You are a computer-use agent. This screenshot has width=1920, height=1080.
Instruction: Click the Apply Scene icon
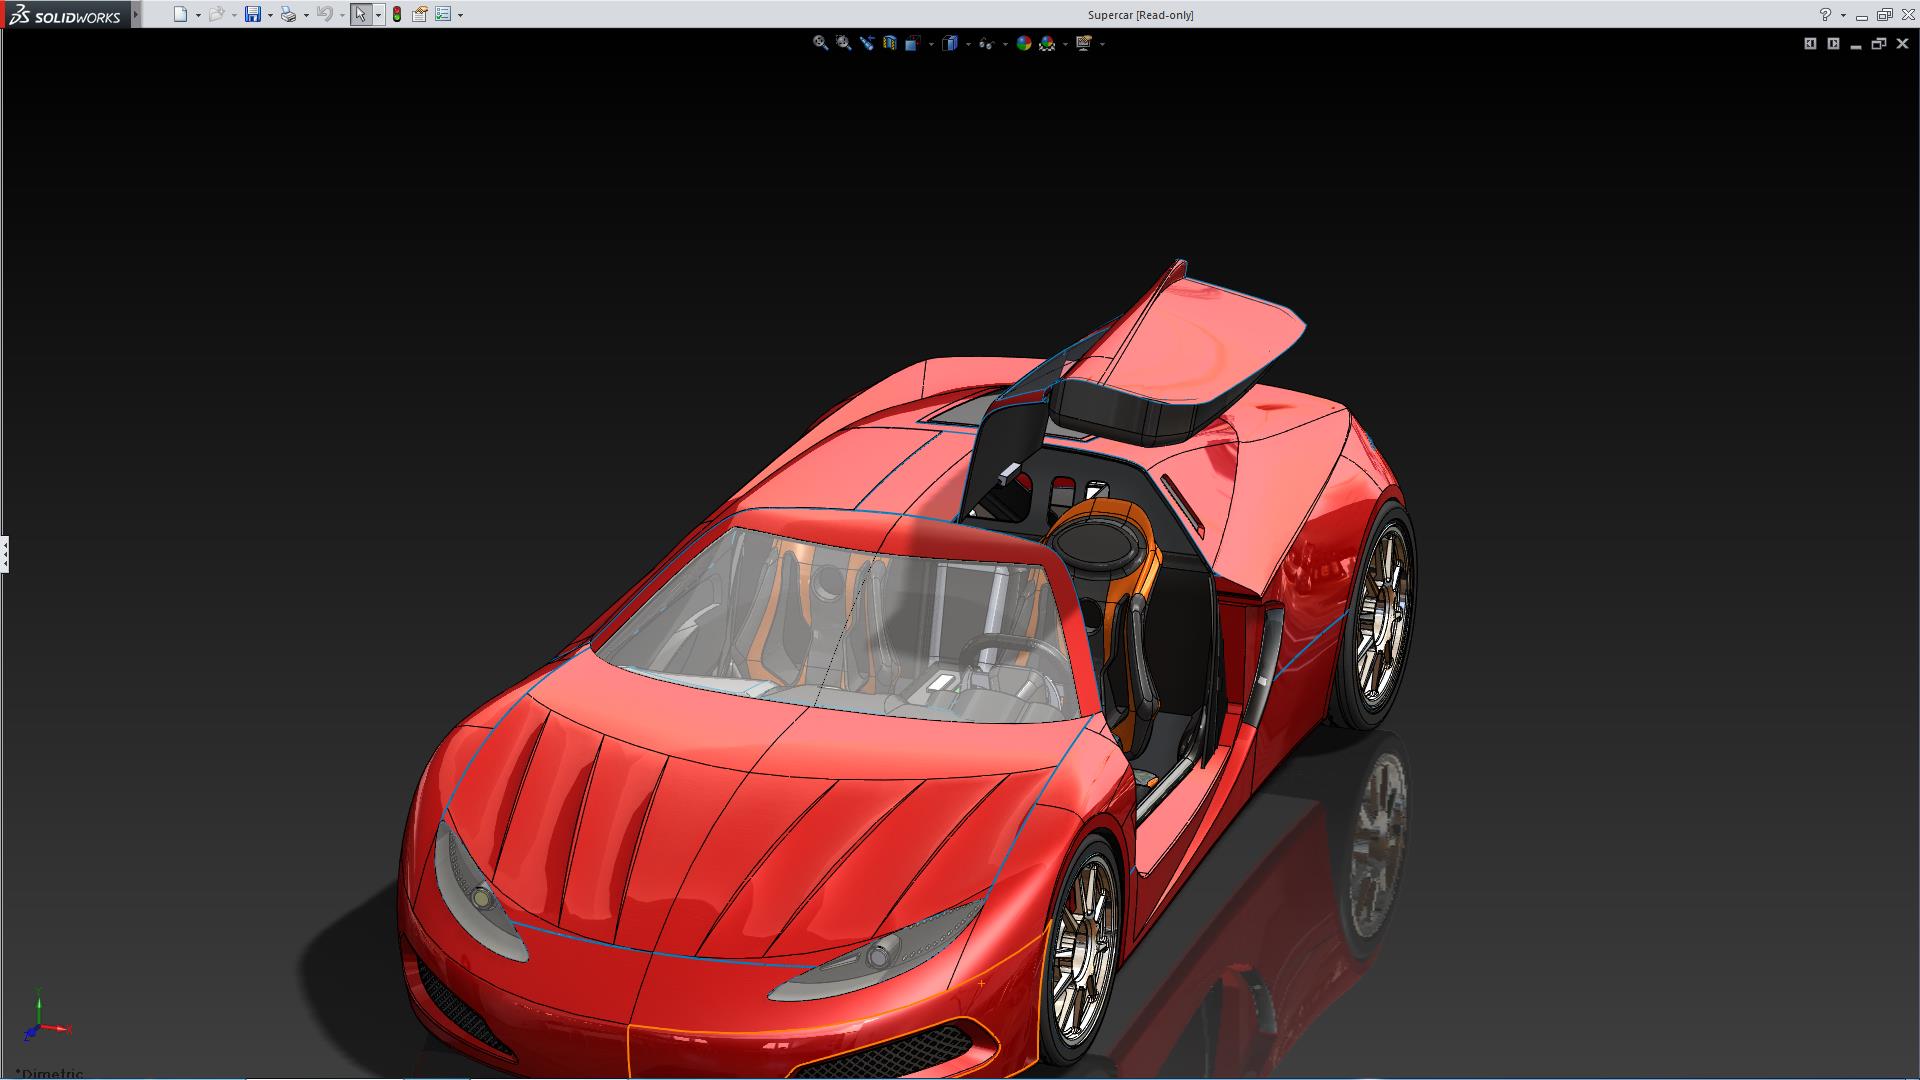click(x=1047, y=43)
